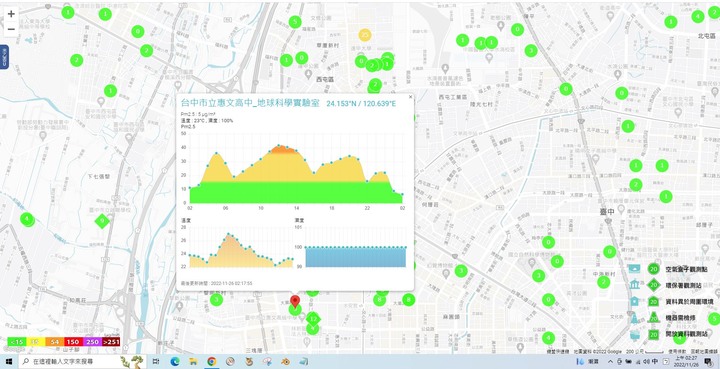This screenshot has height=369, width=720.
Task: Toggle the 開放資料觀測站 layer icon
Action: (634, 334)
